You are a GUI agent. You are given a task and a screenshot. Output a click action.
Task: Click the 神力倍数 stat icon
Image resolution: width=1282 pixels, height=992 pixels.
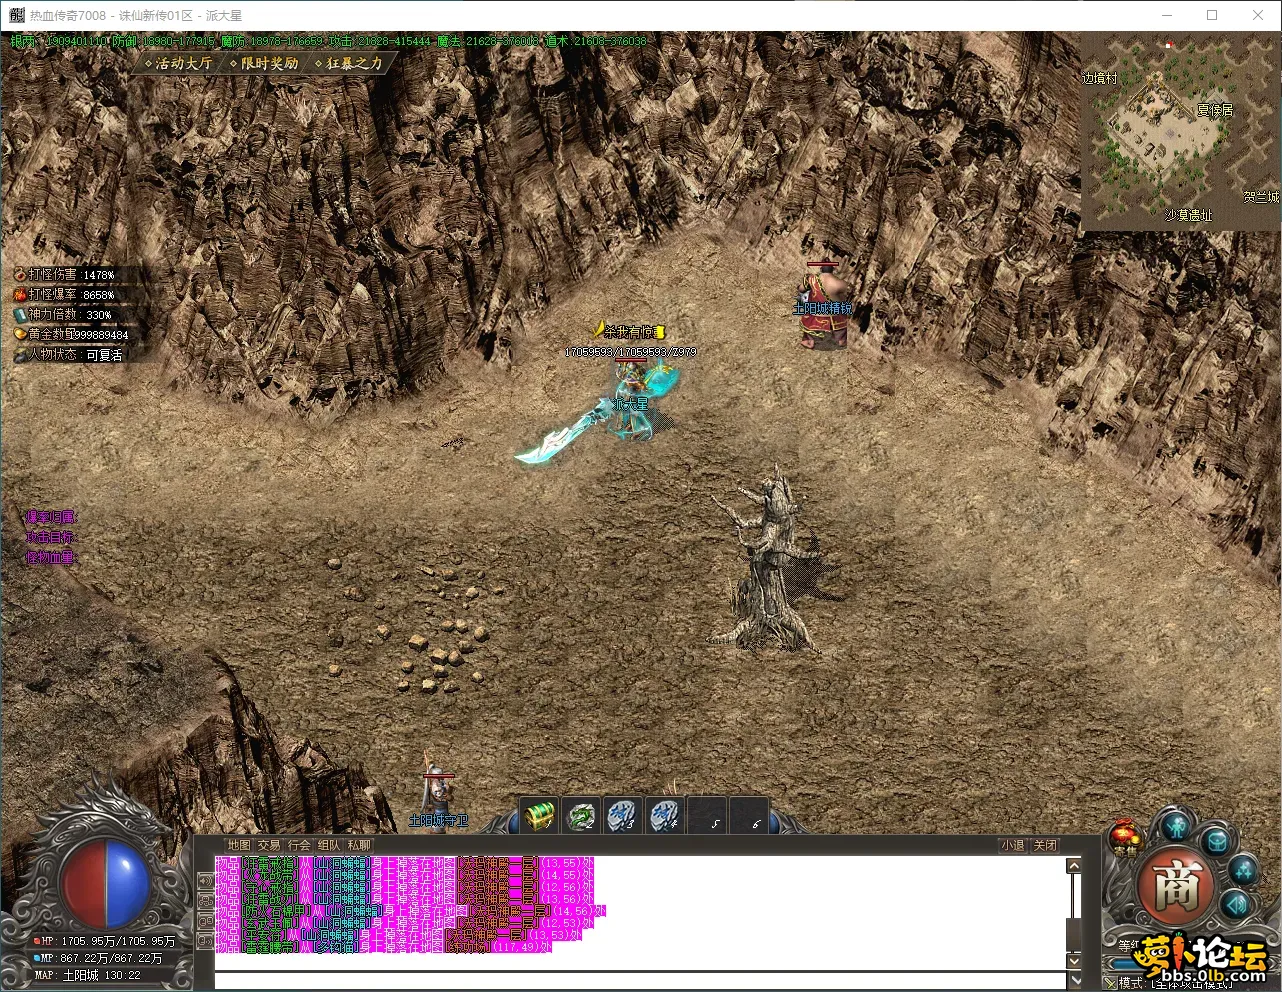pyautogui.click(x=20, y=314)
